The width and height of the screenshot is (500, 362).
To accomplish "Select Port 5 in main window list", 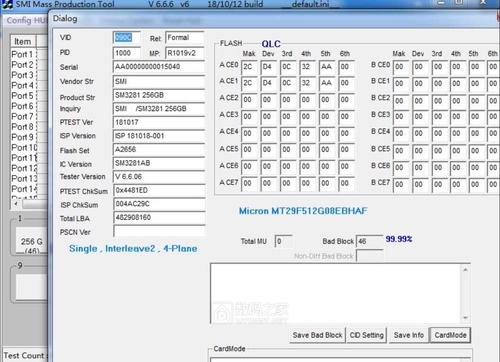I will [x=22, y=96].
